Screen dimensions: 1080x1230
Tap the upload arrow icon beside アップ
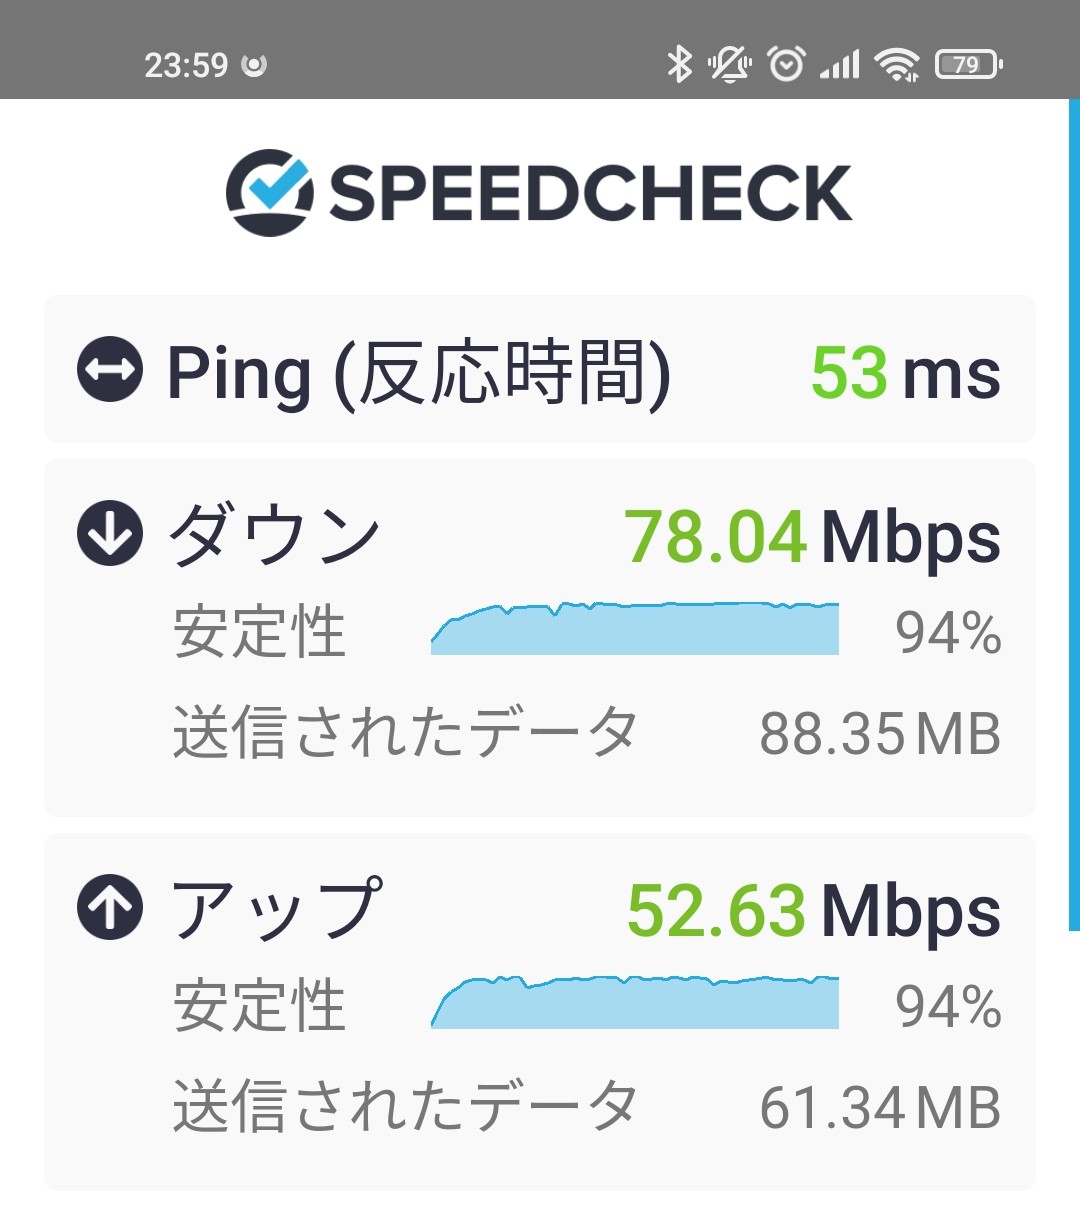pyautogui.click(x=110, y=906)
